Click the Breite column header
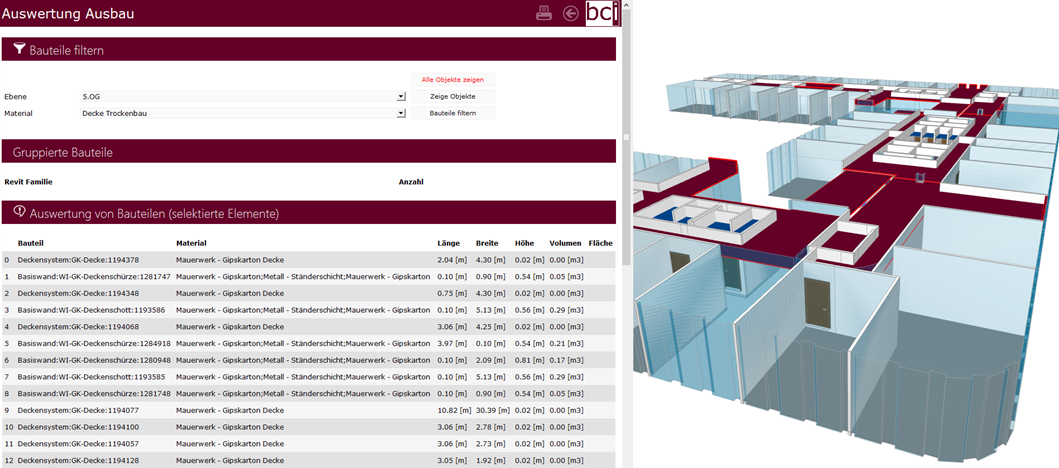Viewport: 1059px width, 468px height. [487, 242]
